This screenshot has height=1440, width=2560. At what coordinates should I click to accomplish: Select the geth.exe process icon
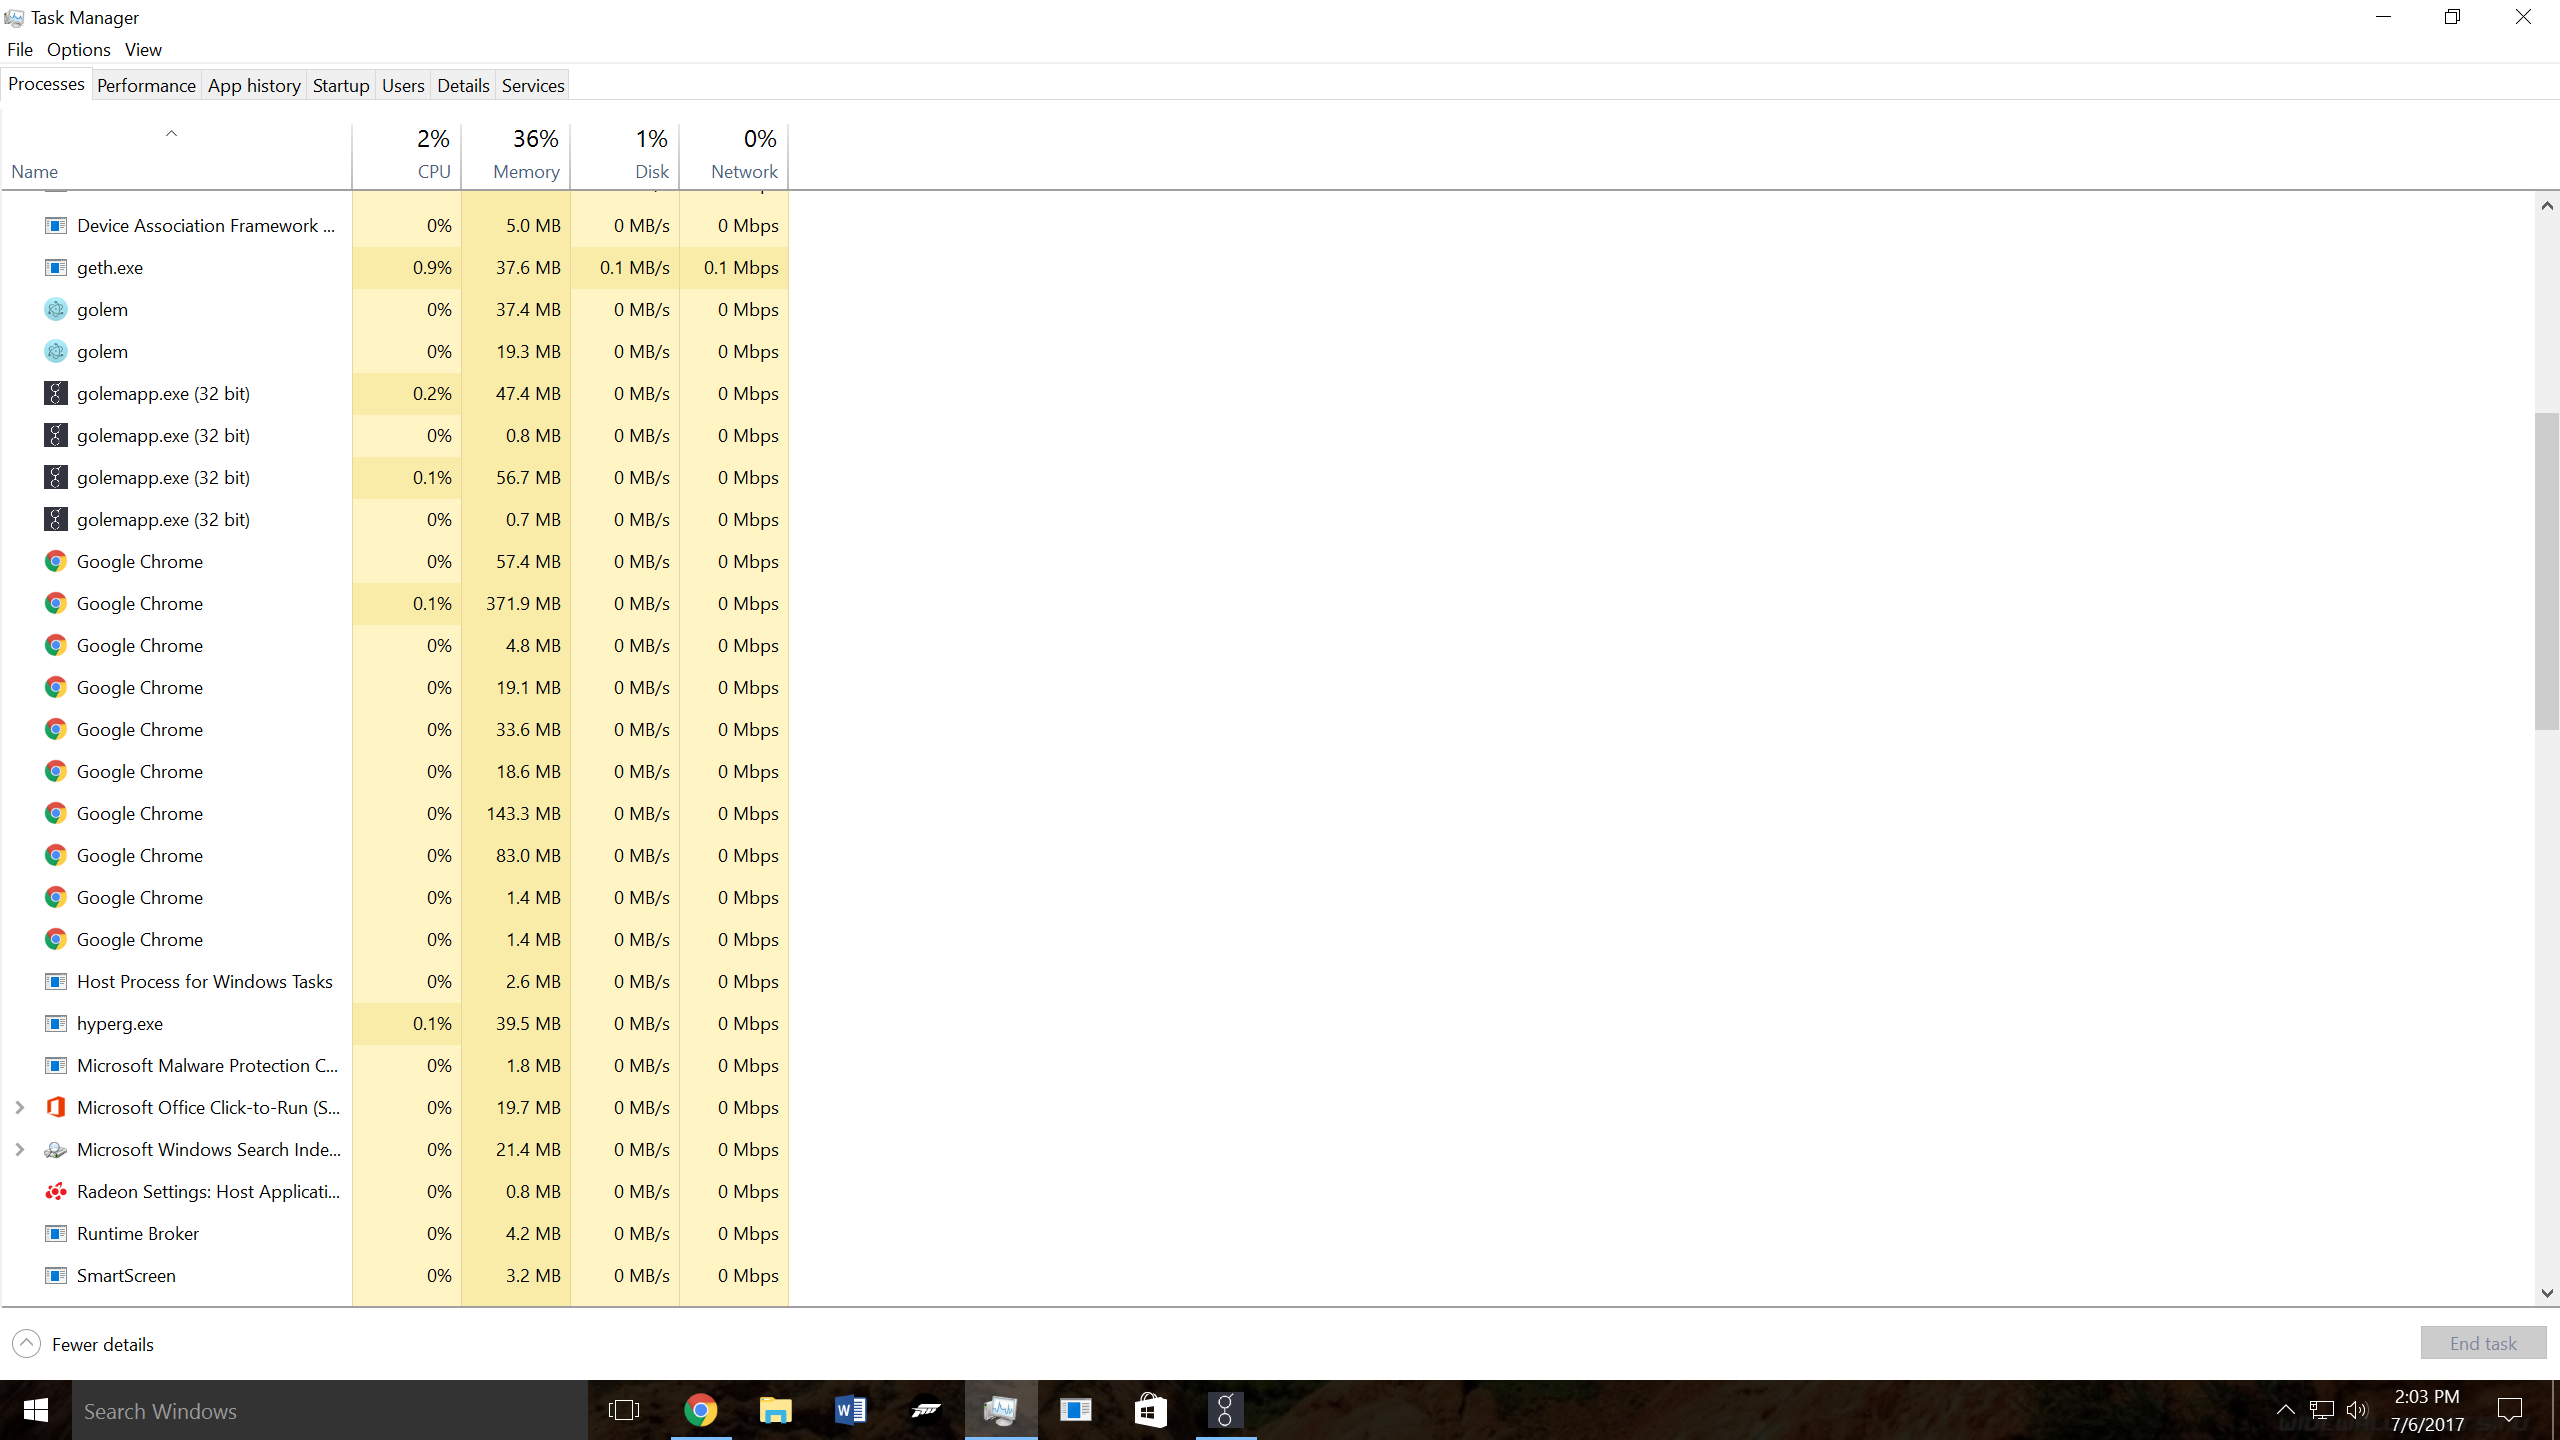click(55, 267)
